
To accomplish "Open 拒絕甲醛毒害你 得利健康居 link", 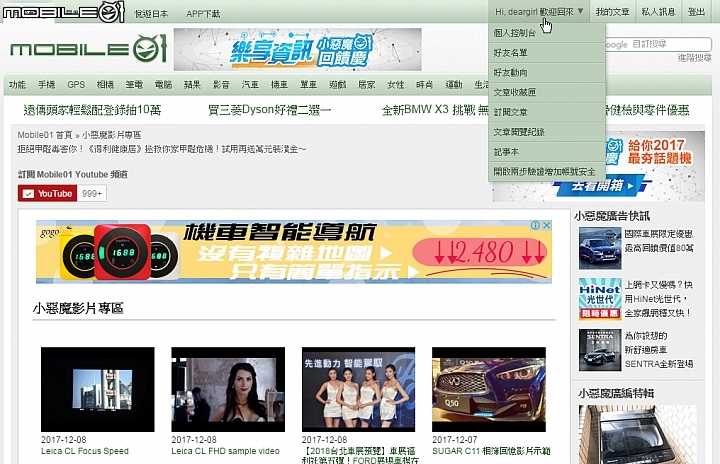I will 162,149.
